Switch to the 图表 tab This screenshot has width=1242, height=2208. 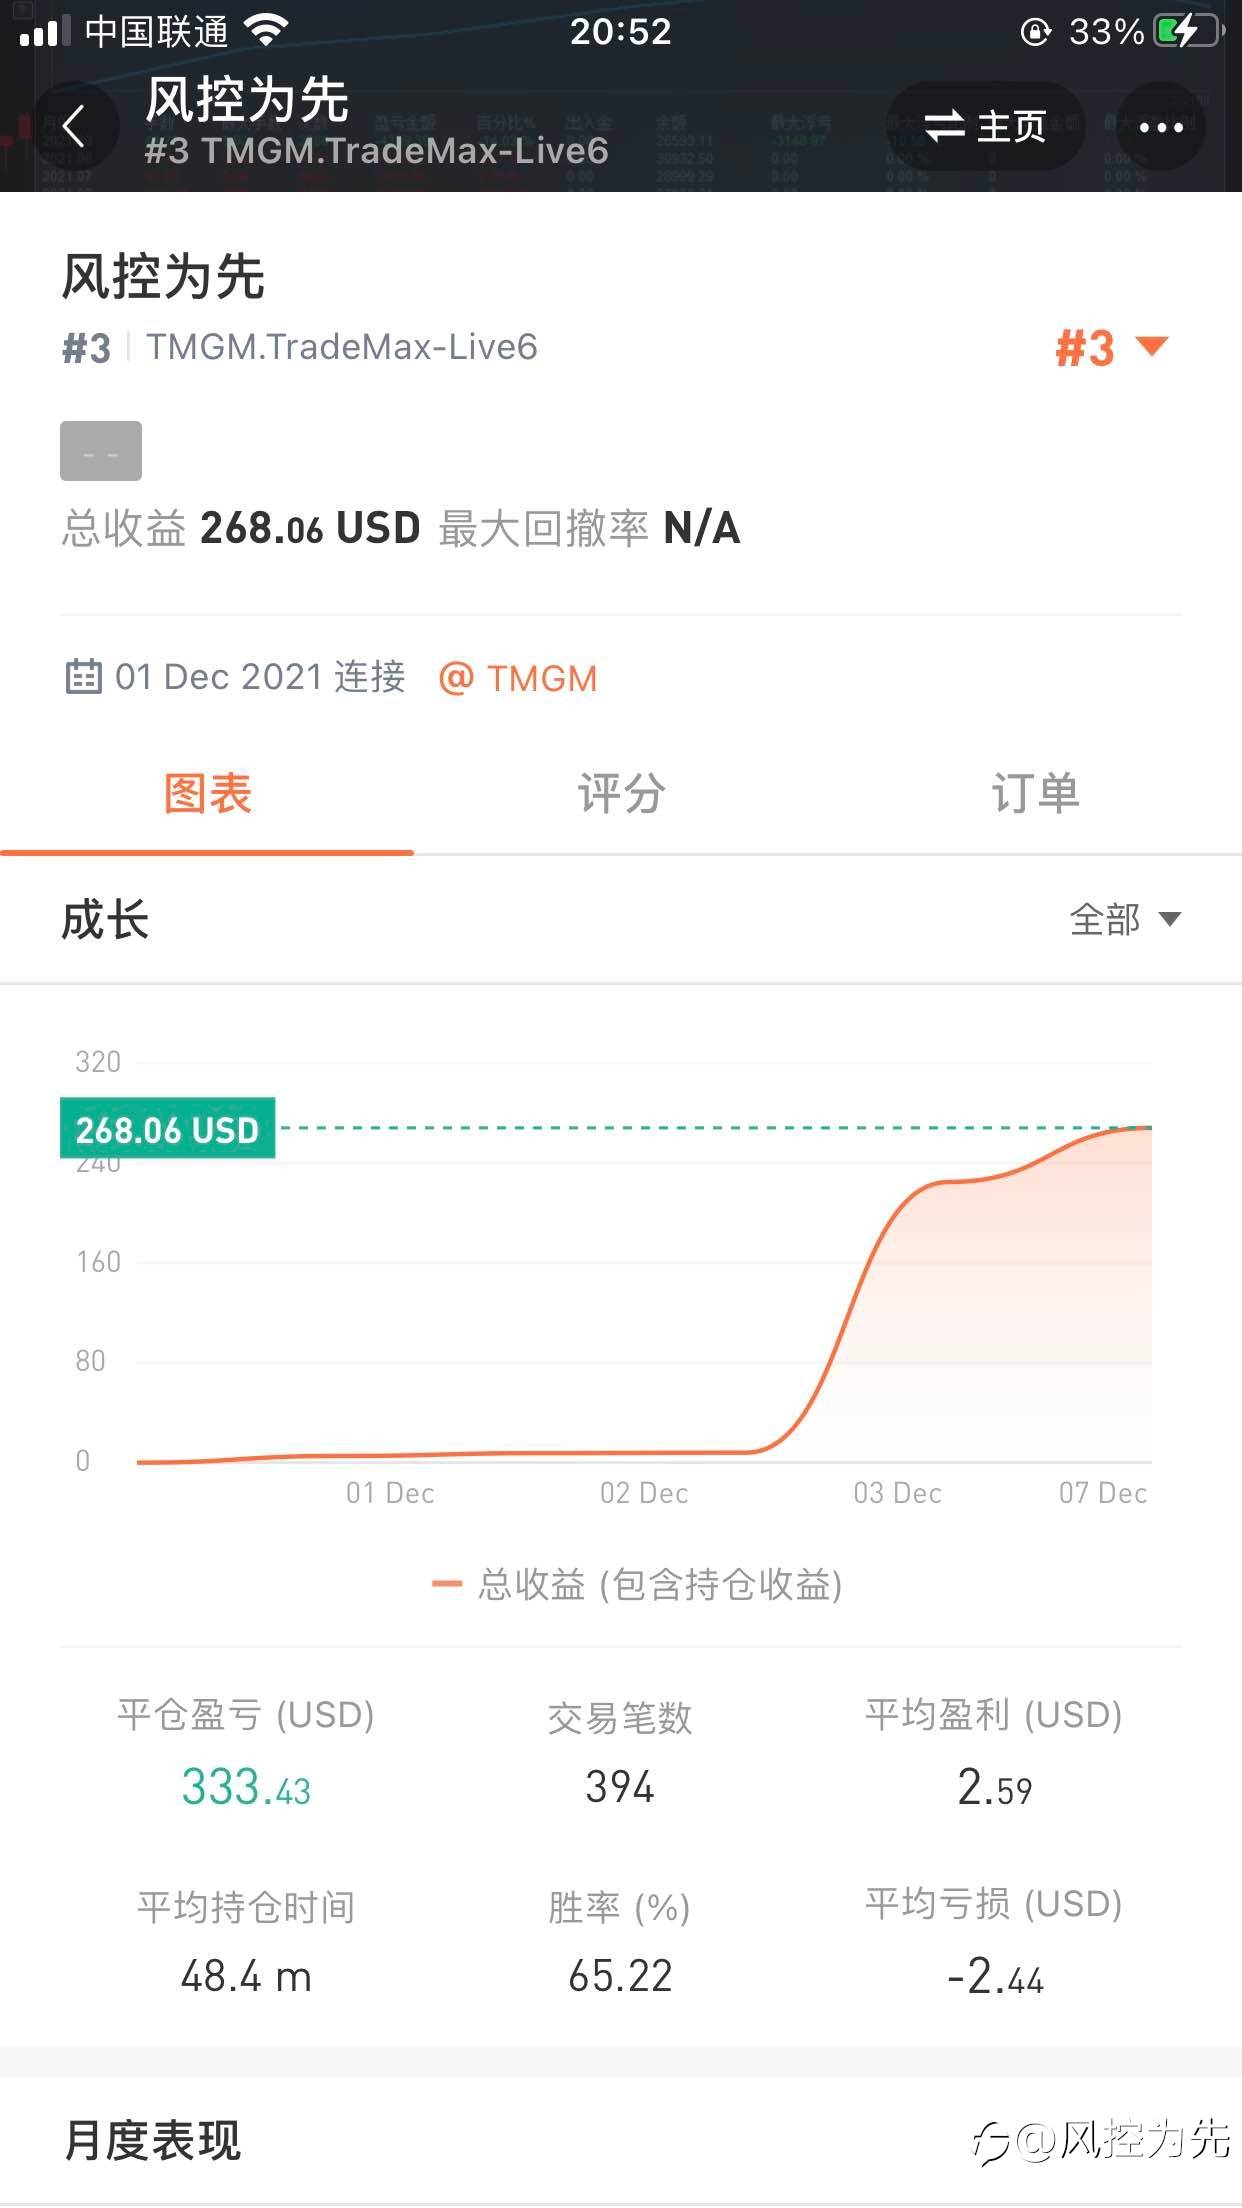pyautogui.click(x=207, y=794)
